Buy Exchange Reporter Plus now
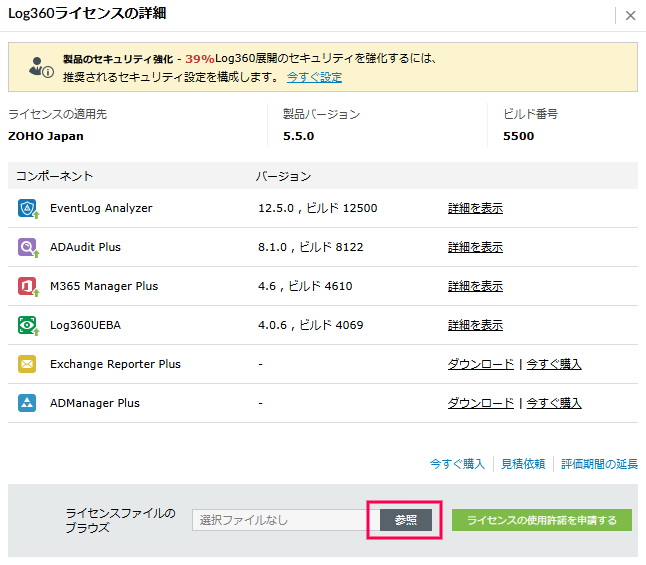 554,364
